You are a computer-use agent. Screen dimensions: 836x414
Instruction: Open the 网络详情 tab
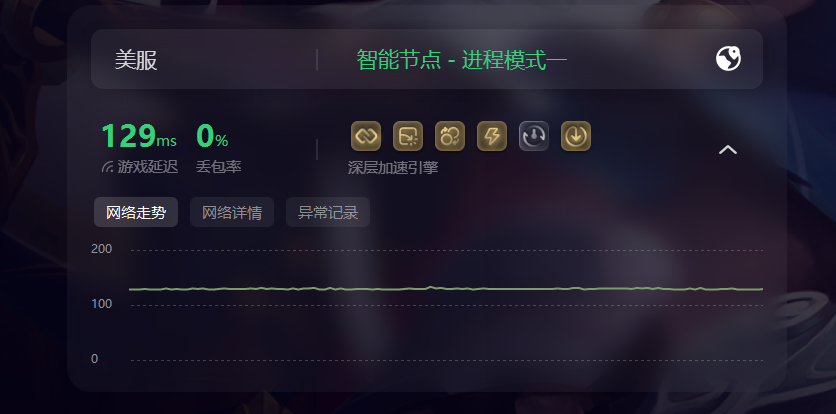[x=232, y=212]
